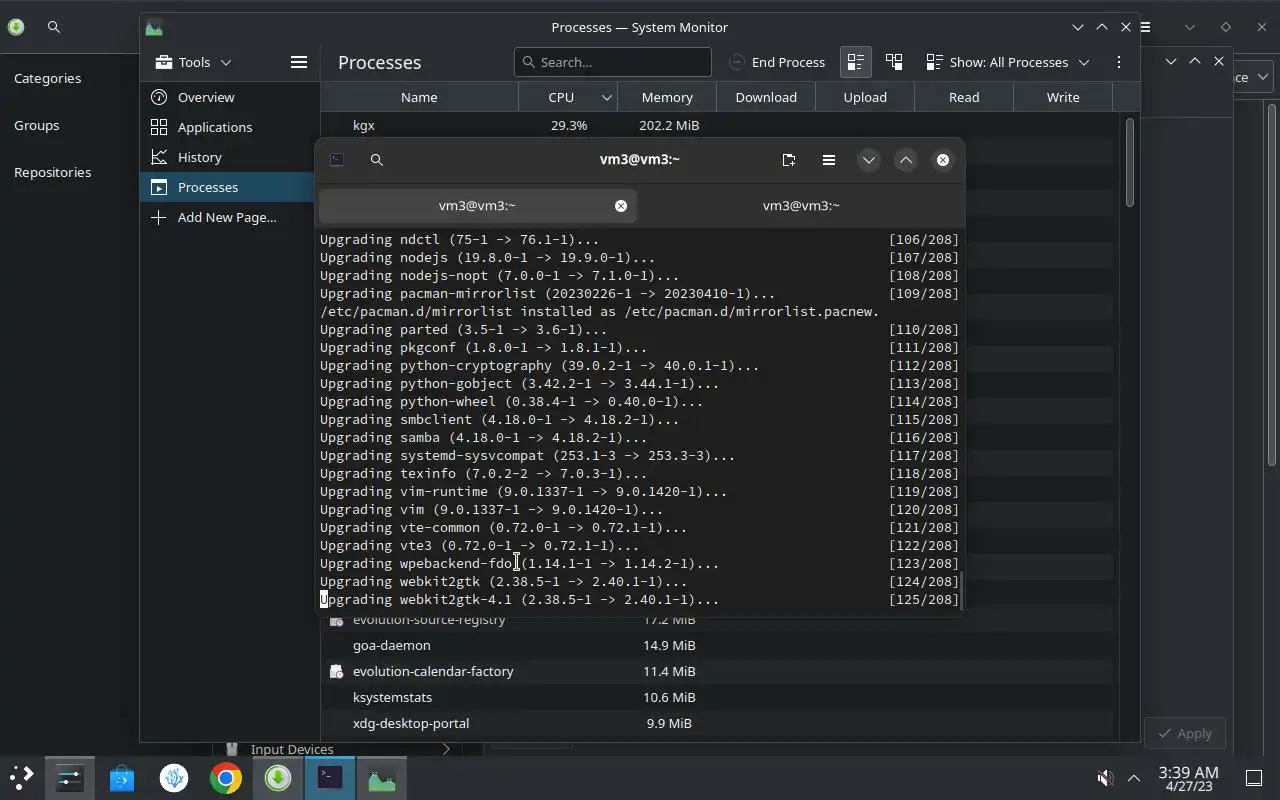This screenshot has width=1280, height=800.
Task: Sort by the Download column header
Action: pos(766,97)
